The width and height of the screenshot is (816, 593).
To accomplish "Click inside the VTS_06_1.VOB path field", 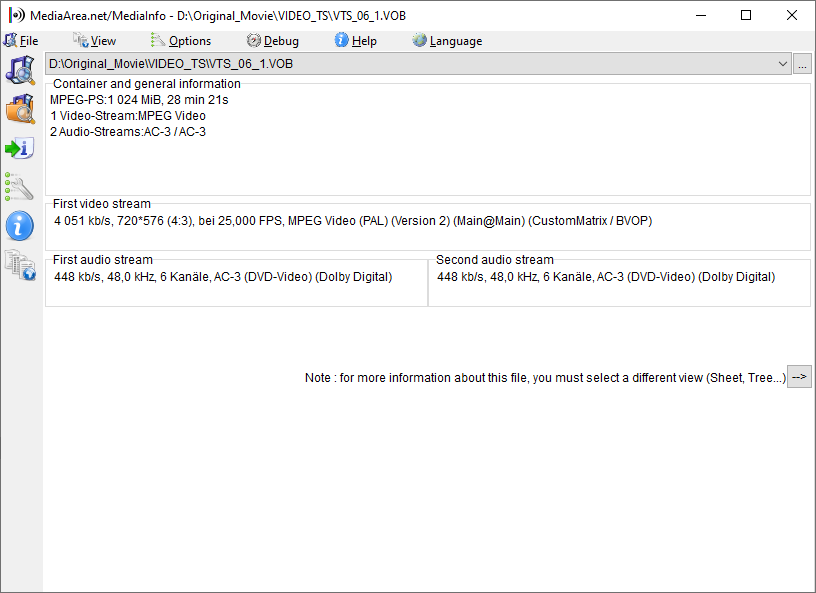I will click(300, 63).
